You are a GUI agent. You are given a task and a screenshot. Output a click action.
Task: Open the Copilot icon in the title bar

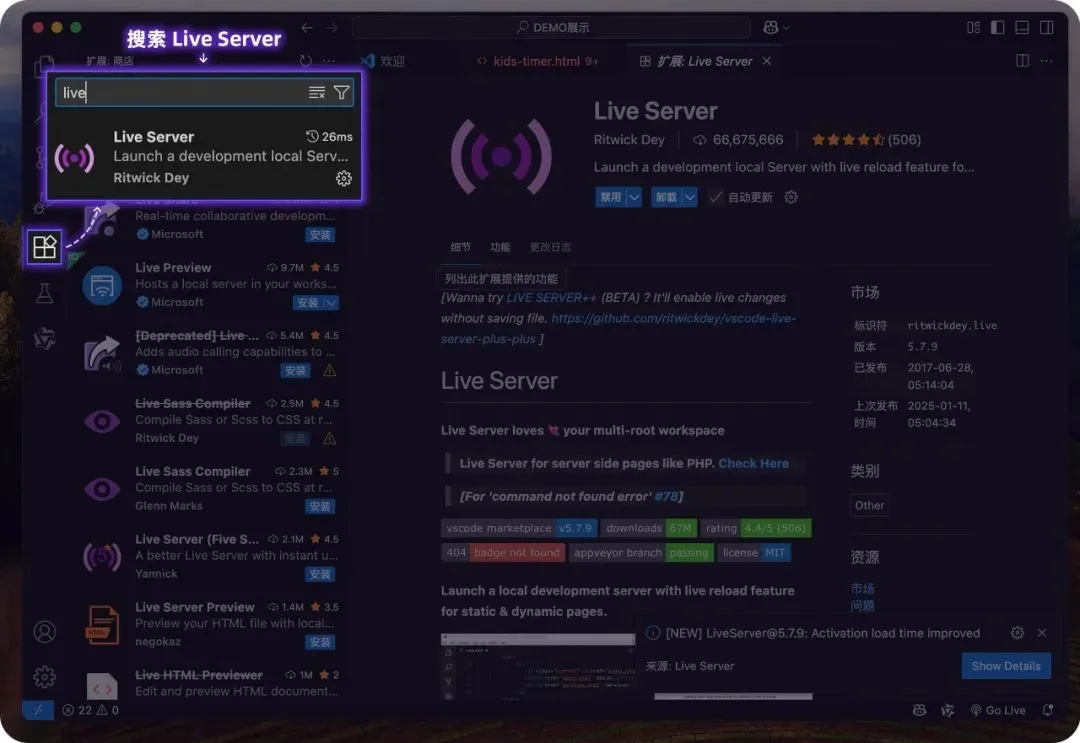pos(770,28)
